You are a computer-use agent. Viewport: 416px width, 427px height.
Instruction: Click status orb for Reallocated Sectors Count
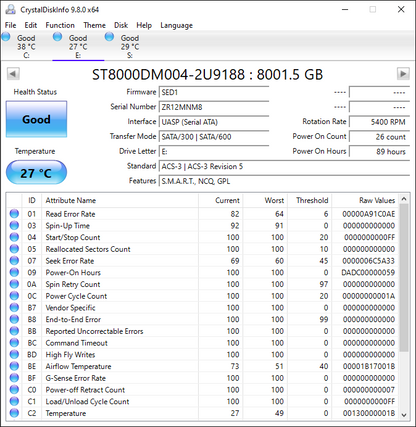[x=14, y=249]
